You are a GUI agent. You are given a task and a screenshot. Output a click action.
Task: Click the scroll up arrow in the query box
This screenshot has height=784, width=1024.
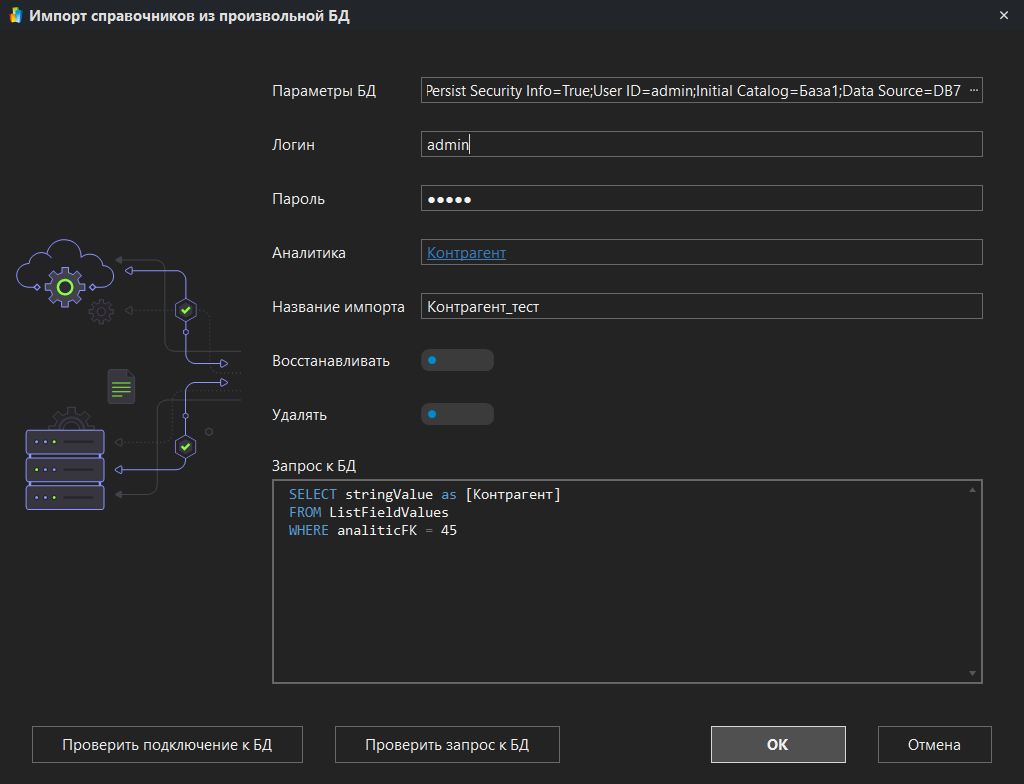pos(972,490)
